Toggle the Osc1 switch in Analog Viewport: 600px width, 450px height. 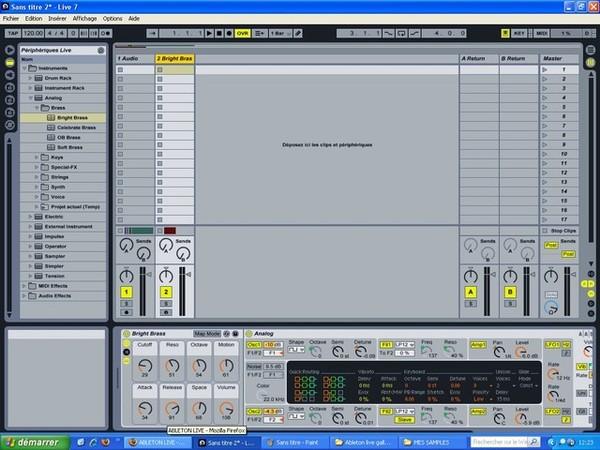click(254, 345)
